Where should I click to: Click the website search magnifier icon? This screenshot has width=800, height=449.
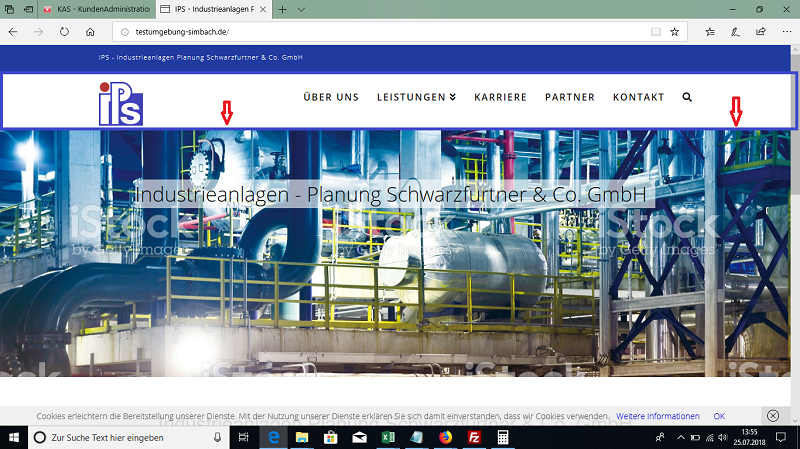point(687,97)
